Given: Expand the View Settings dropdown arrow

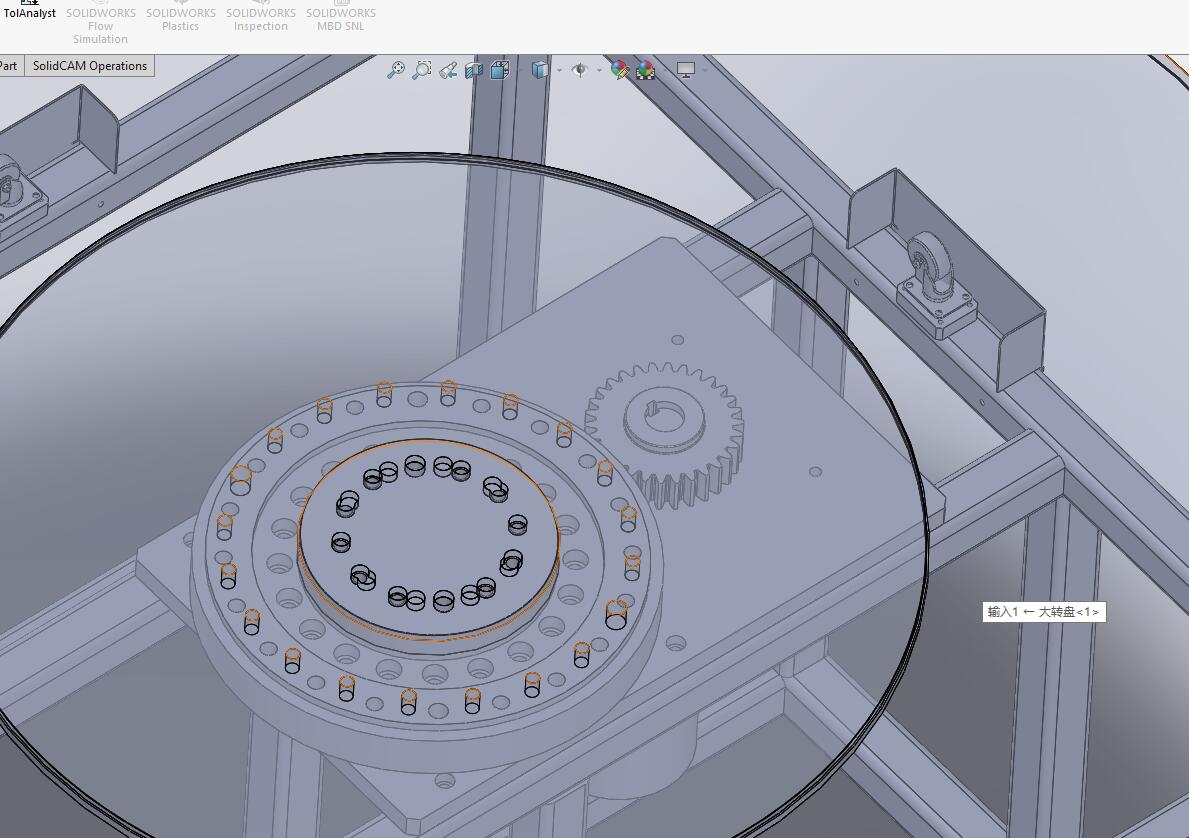Looking at the screenshot, I should coord(704,71).
